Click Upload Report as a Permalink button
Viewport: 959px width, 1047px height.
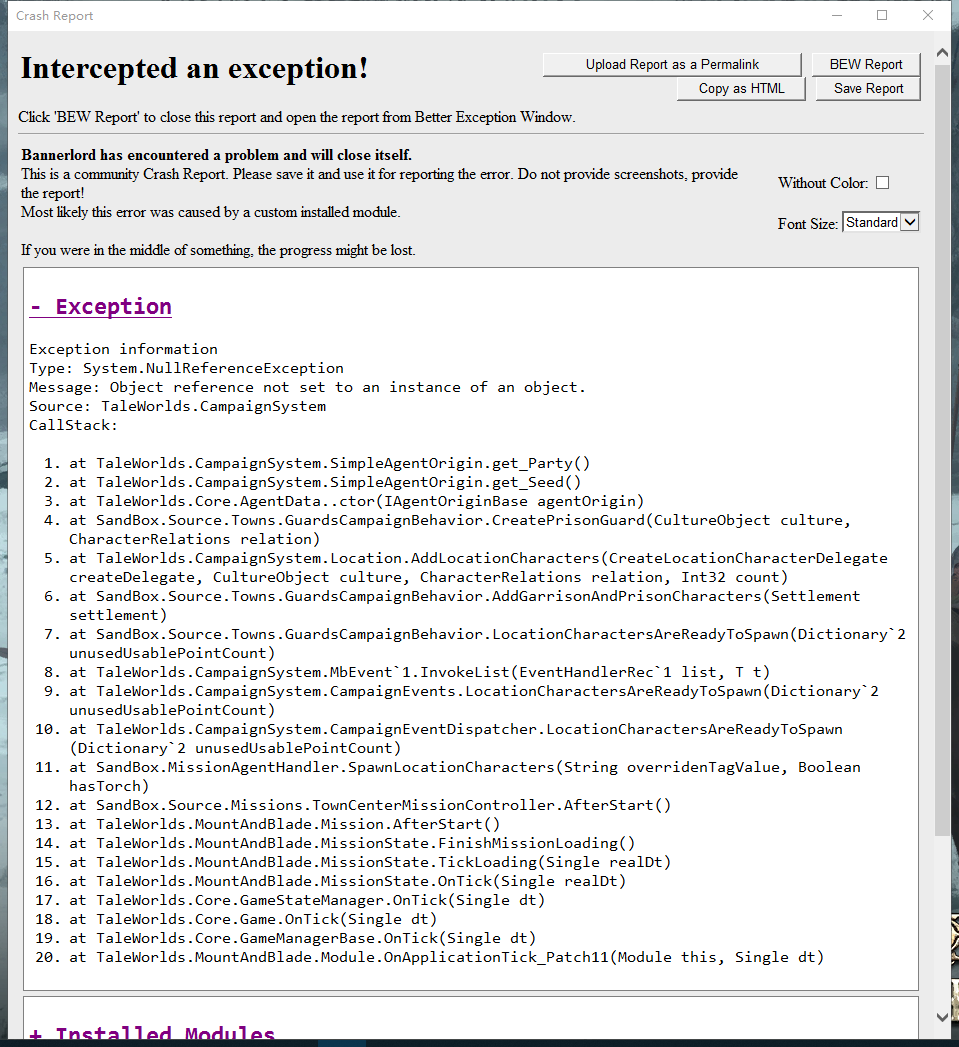pyautogui.click(x=672, y=65)
